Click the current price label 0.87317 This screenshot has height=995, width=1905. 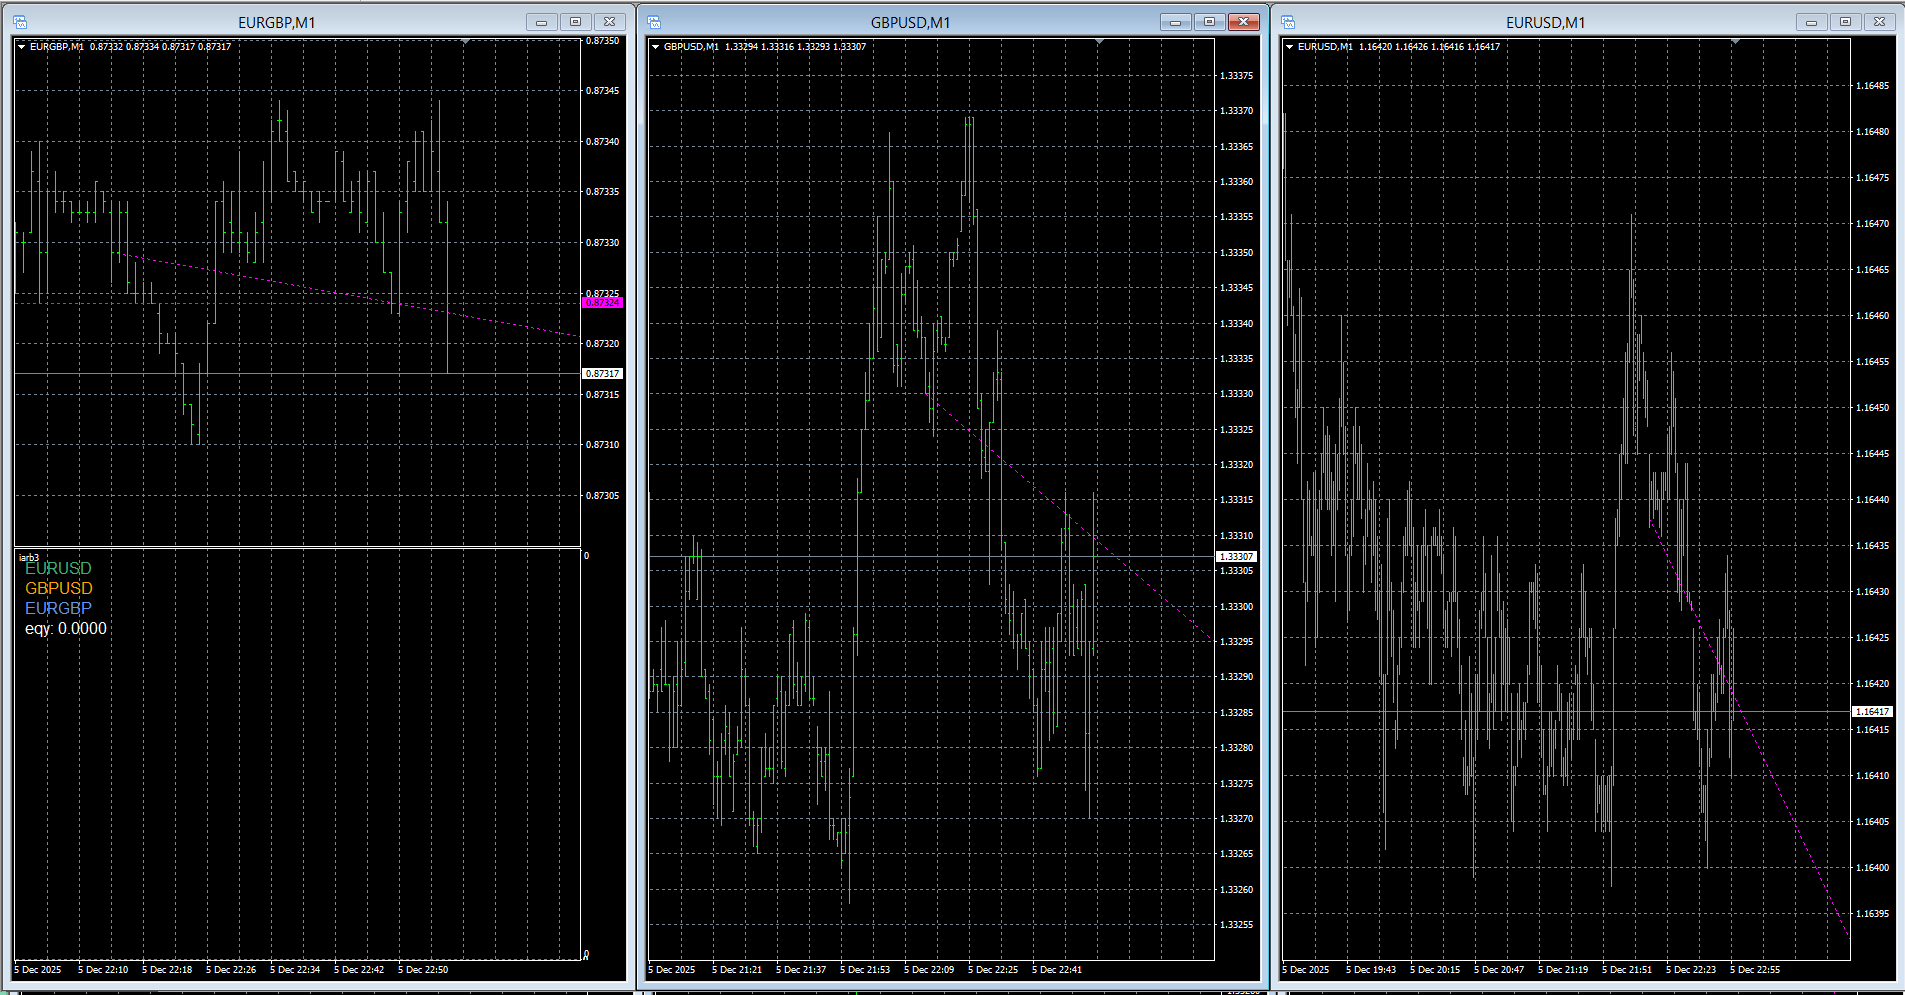(602, 373)
